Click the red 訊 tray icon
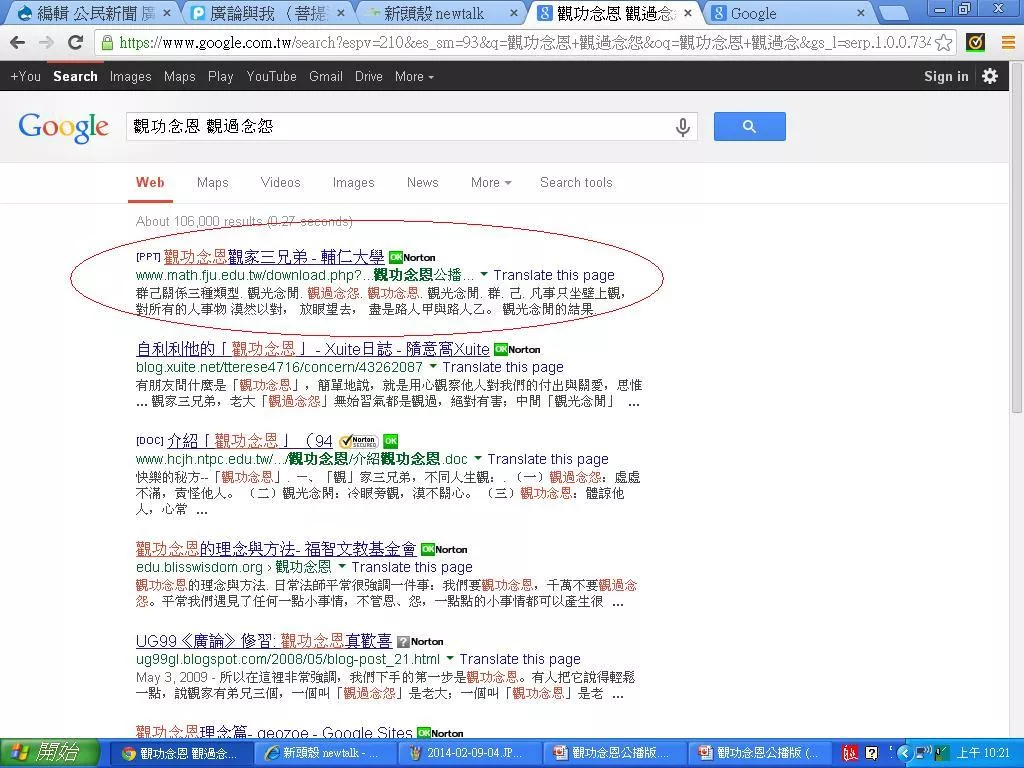This screenshot has width=1024, height=768. click(850, 754)
